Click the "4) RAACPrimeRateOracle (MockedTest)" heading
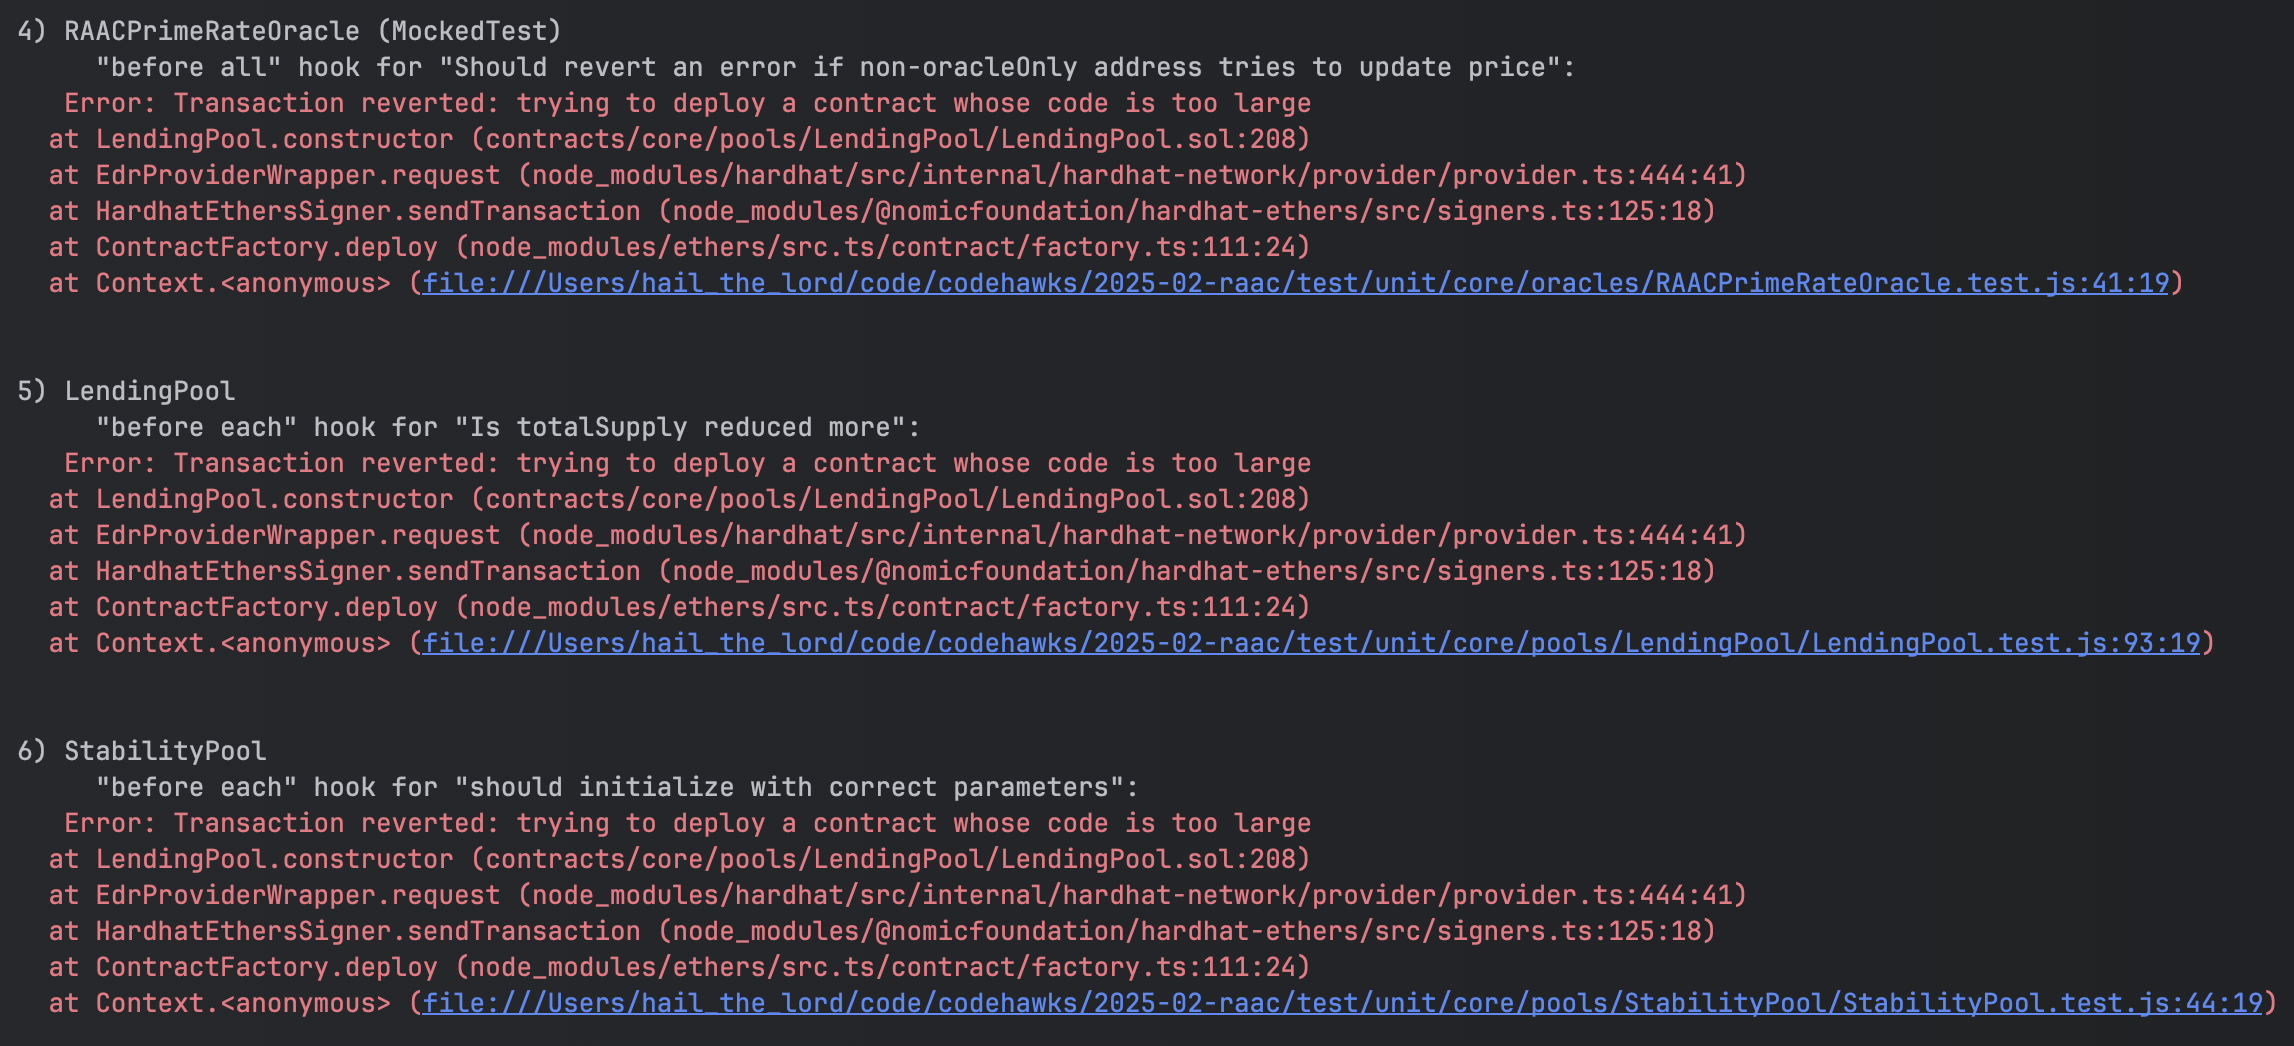 coord(290,32)
